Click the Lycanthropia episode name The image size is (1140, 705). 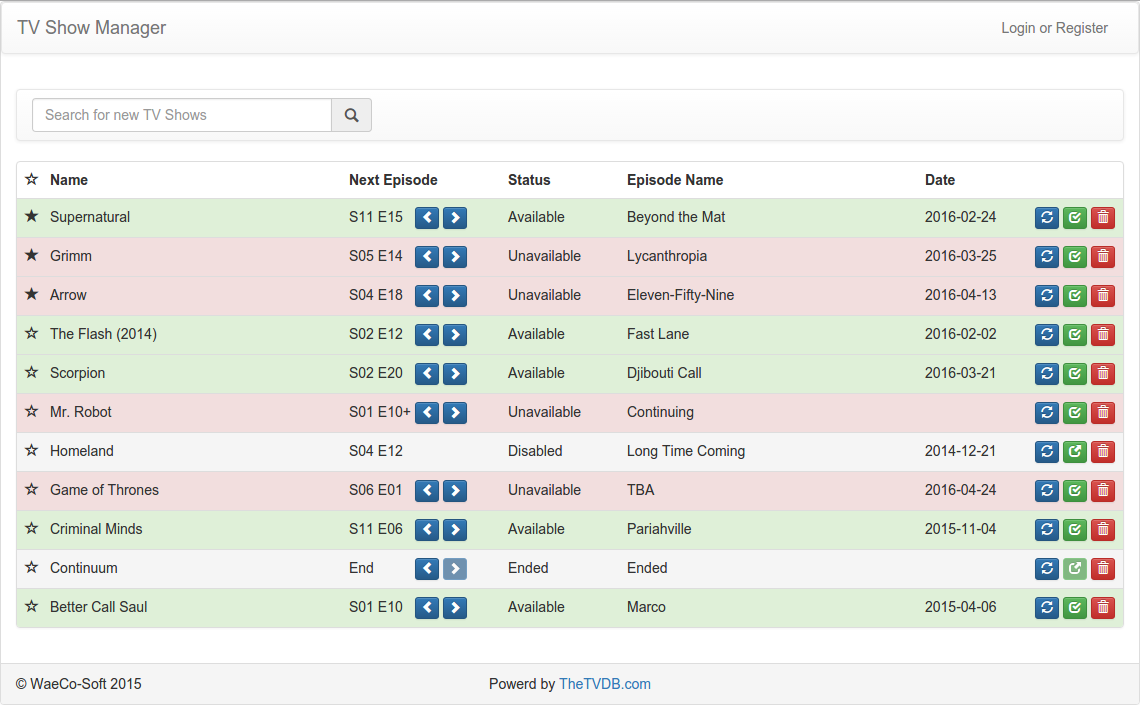click(x=667, y=256)
